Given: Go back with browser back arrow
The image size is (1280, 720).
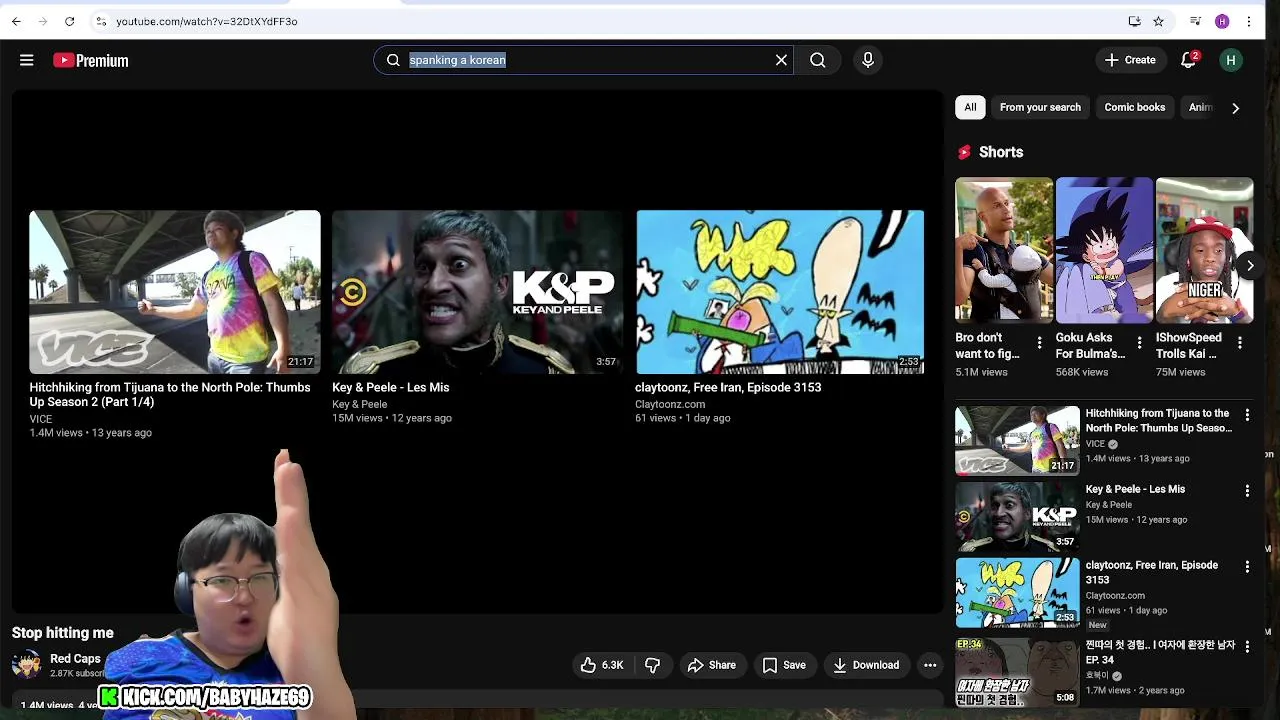Looking at the screenshot, I should (16, 21).
